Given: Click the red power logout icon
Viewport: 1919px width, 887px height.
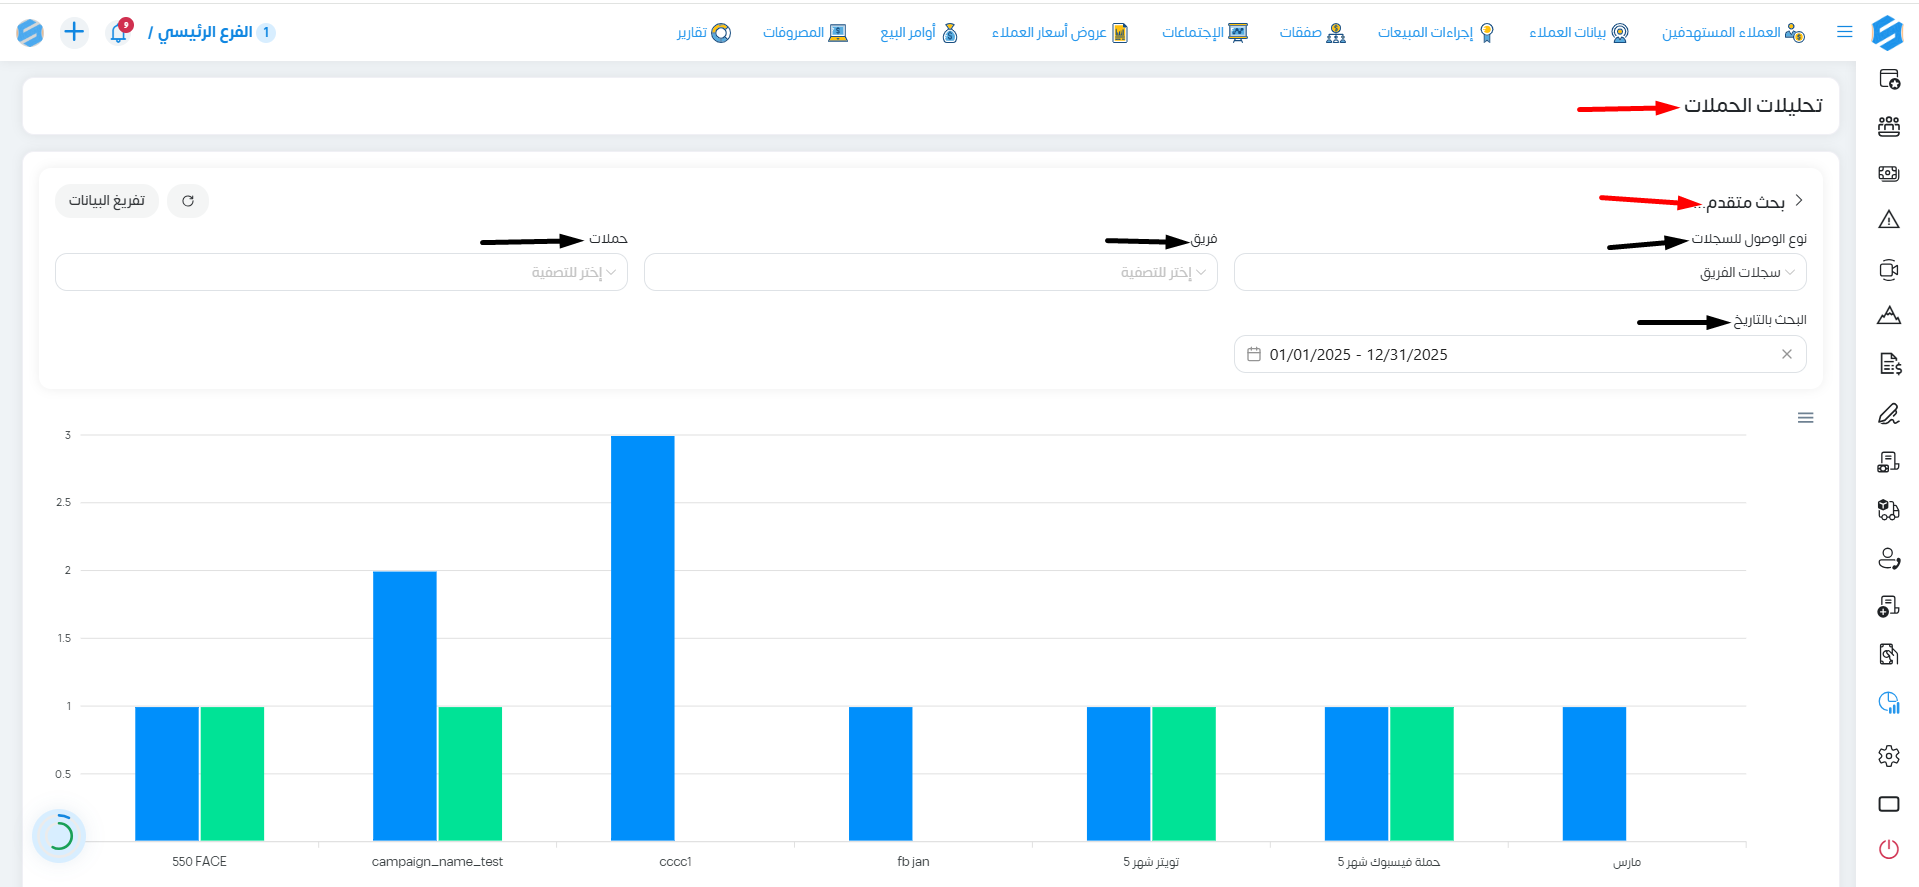Looking at the screenshot, I should 1888,849.
